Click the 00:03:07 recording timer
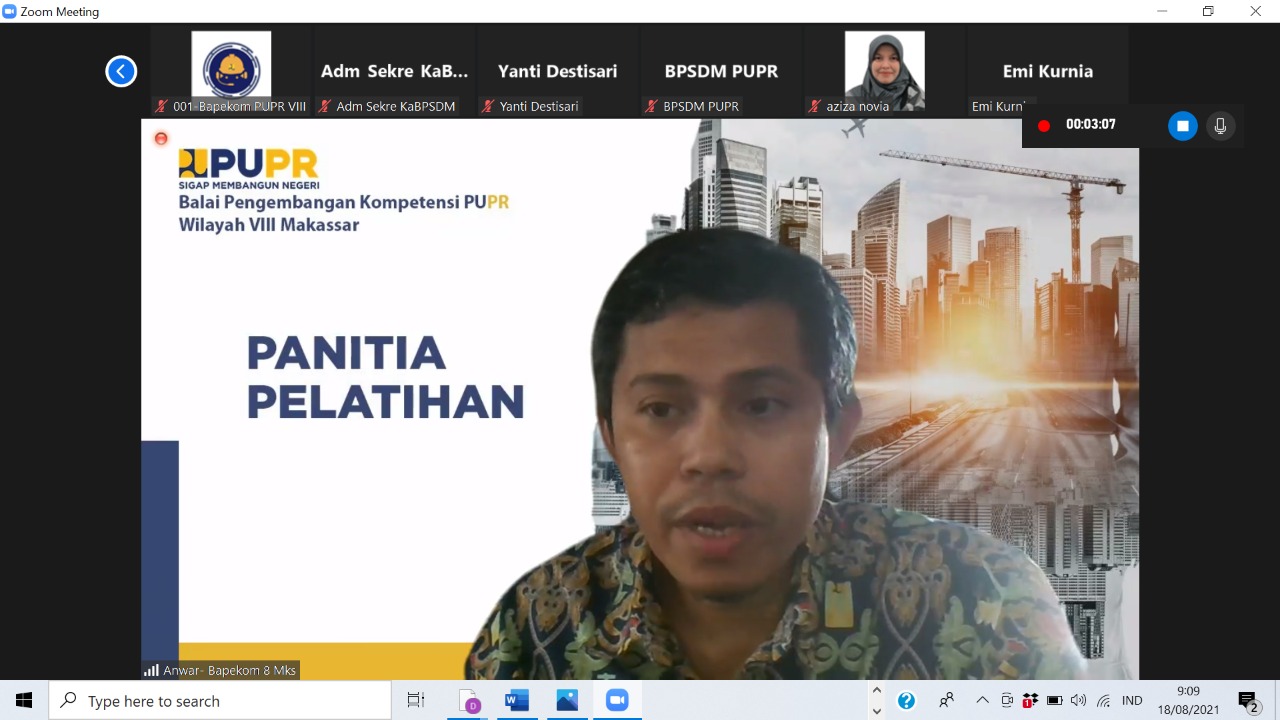This screenshot has height=720, width=1280. tap(1090, 125)
